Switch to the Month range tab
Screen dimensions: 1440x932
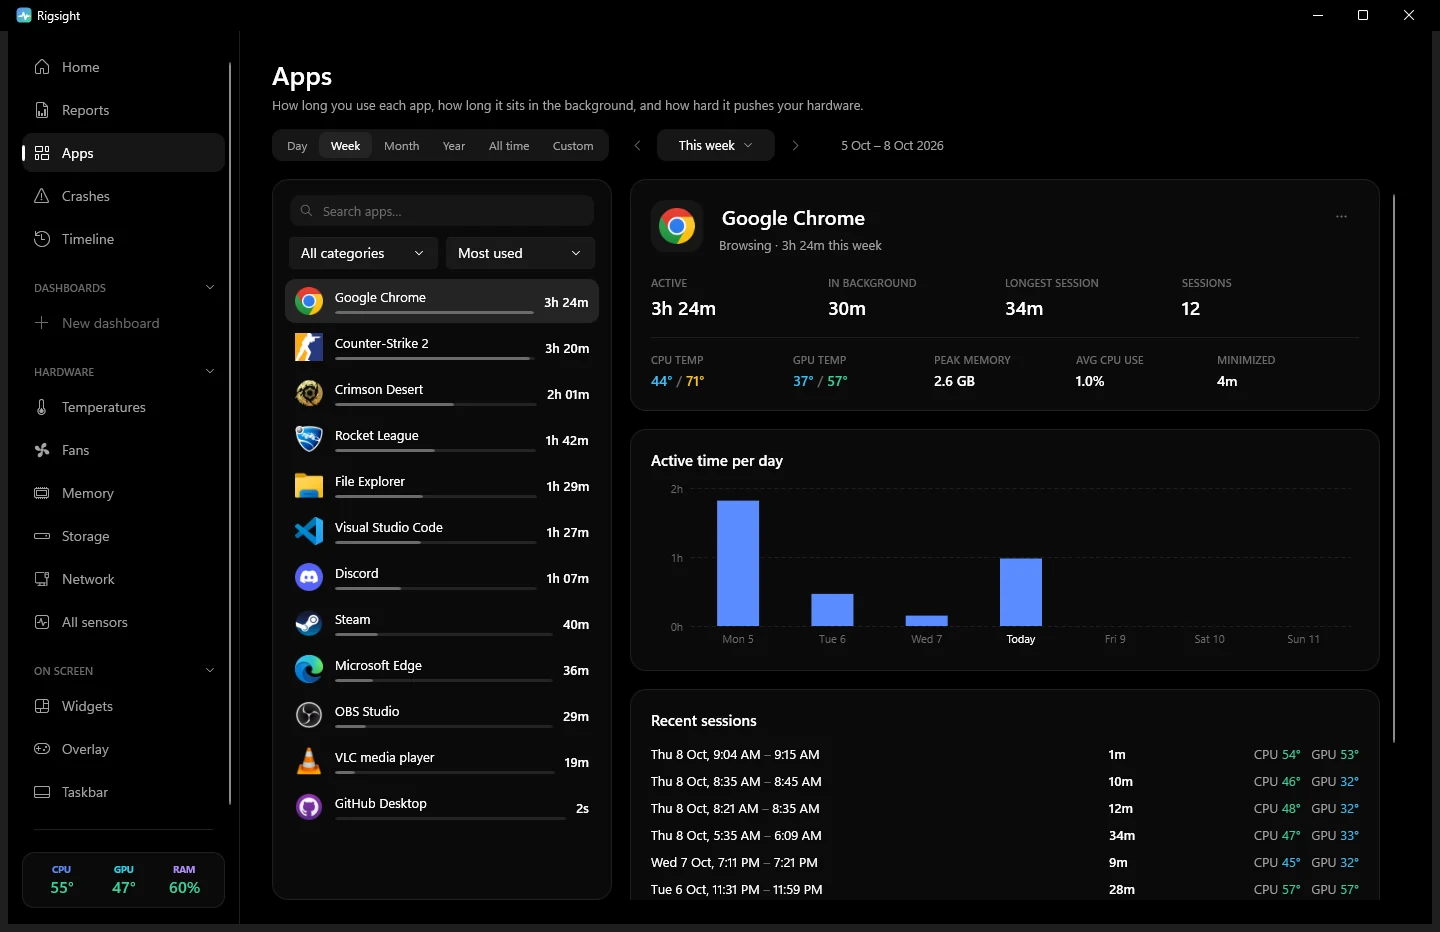pos(402,146)
